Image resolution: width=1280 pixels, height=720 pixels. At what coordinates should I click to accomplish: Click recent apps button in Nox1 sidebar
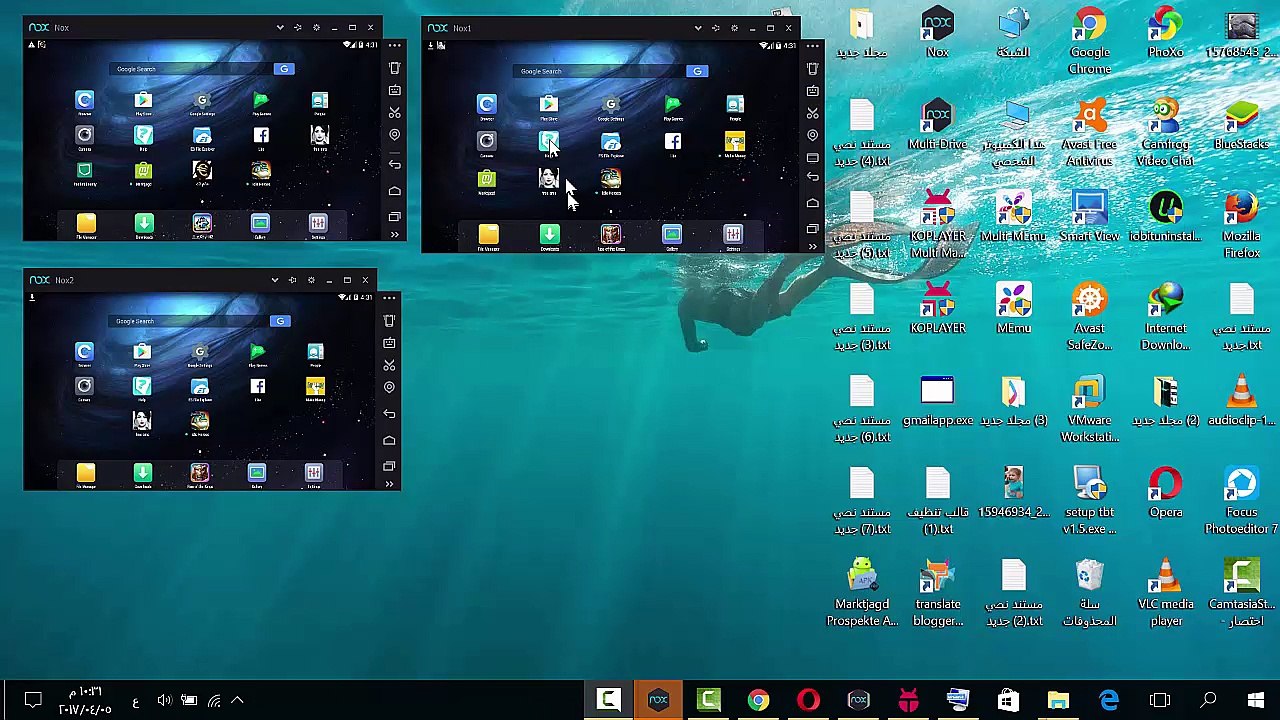(813, 228)
